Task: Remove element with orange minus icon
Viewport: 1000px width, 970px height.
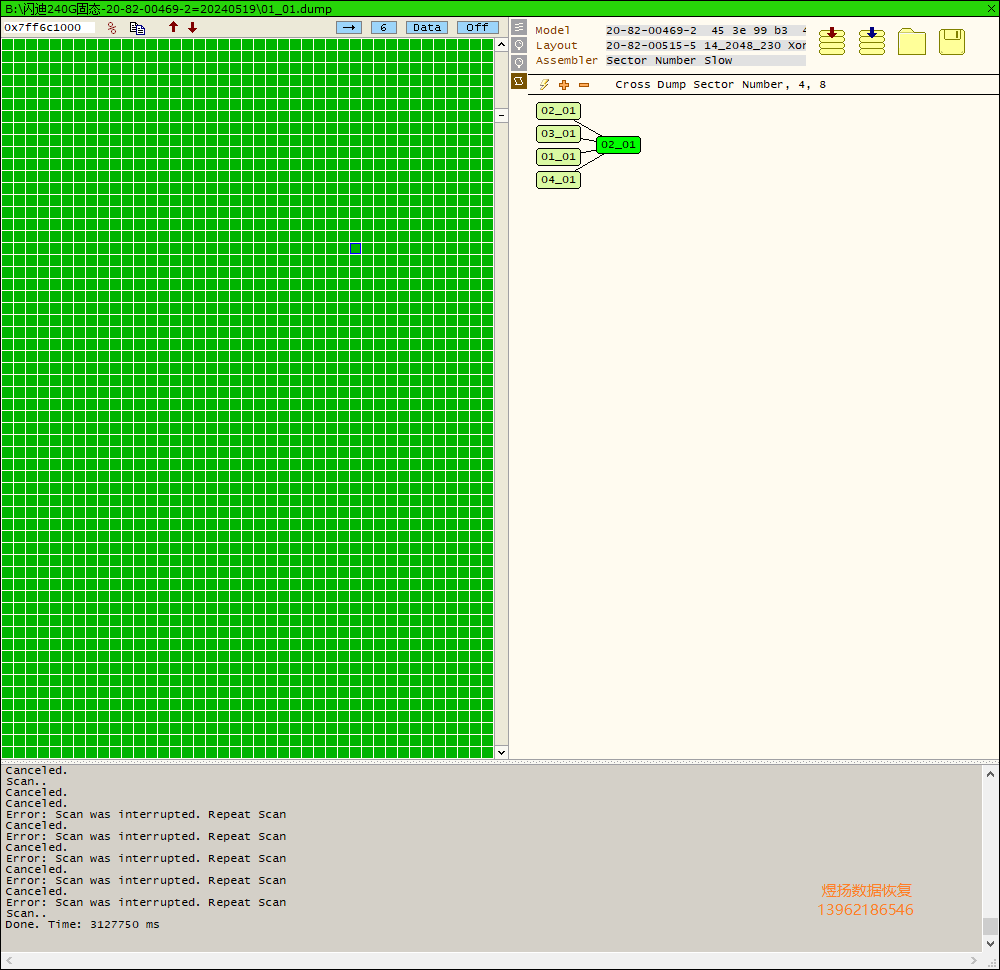Action: (x=584, y=85)
